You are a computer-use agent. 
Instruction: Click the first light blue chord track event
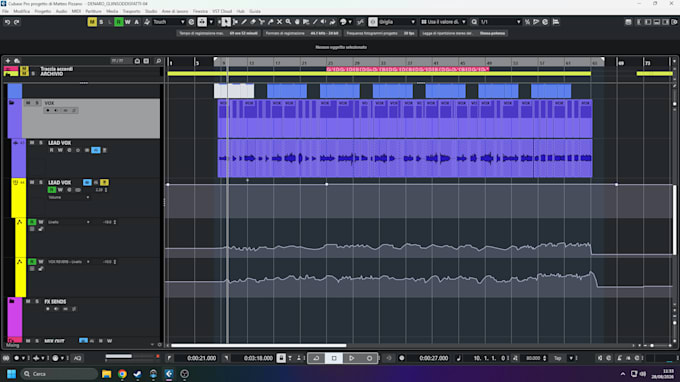(x=287, y=91)
